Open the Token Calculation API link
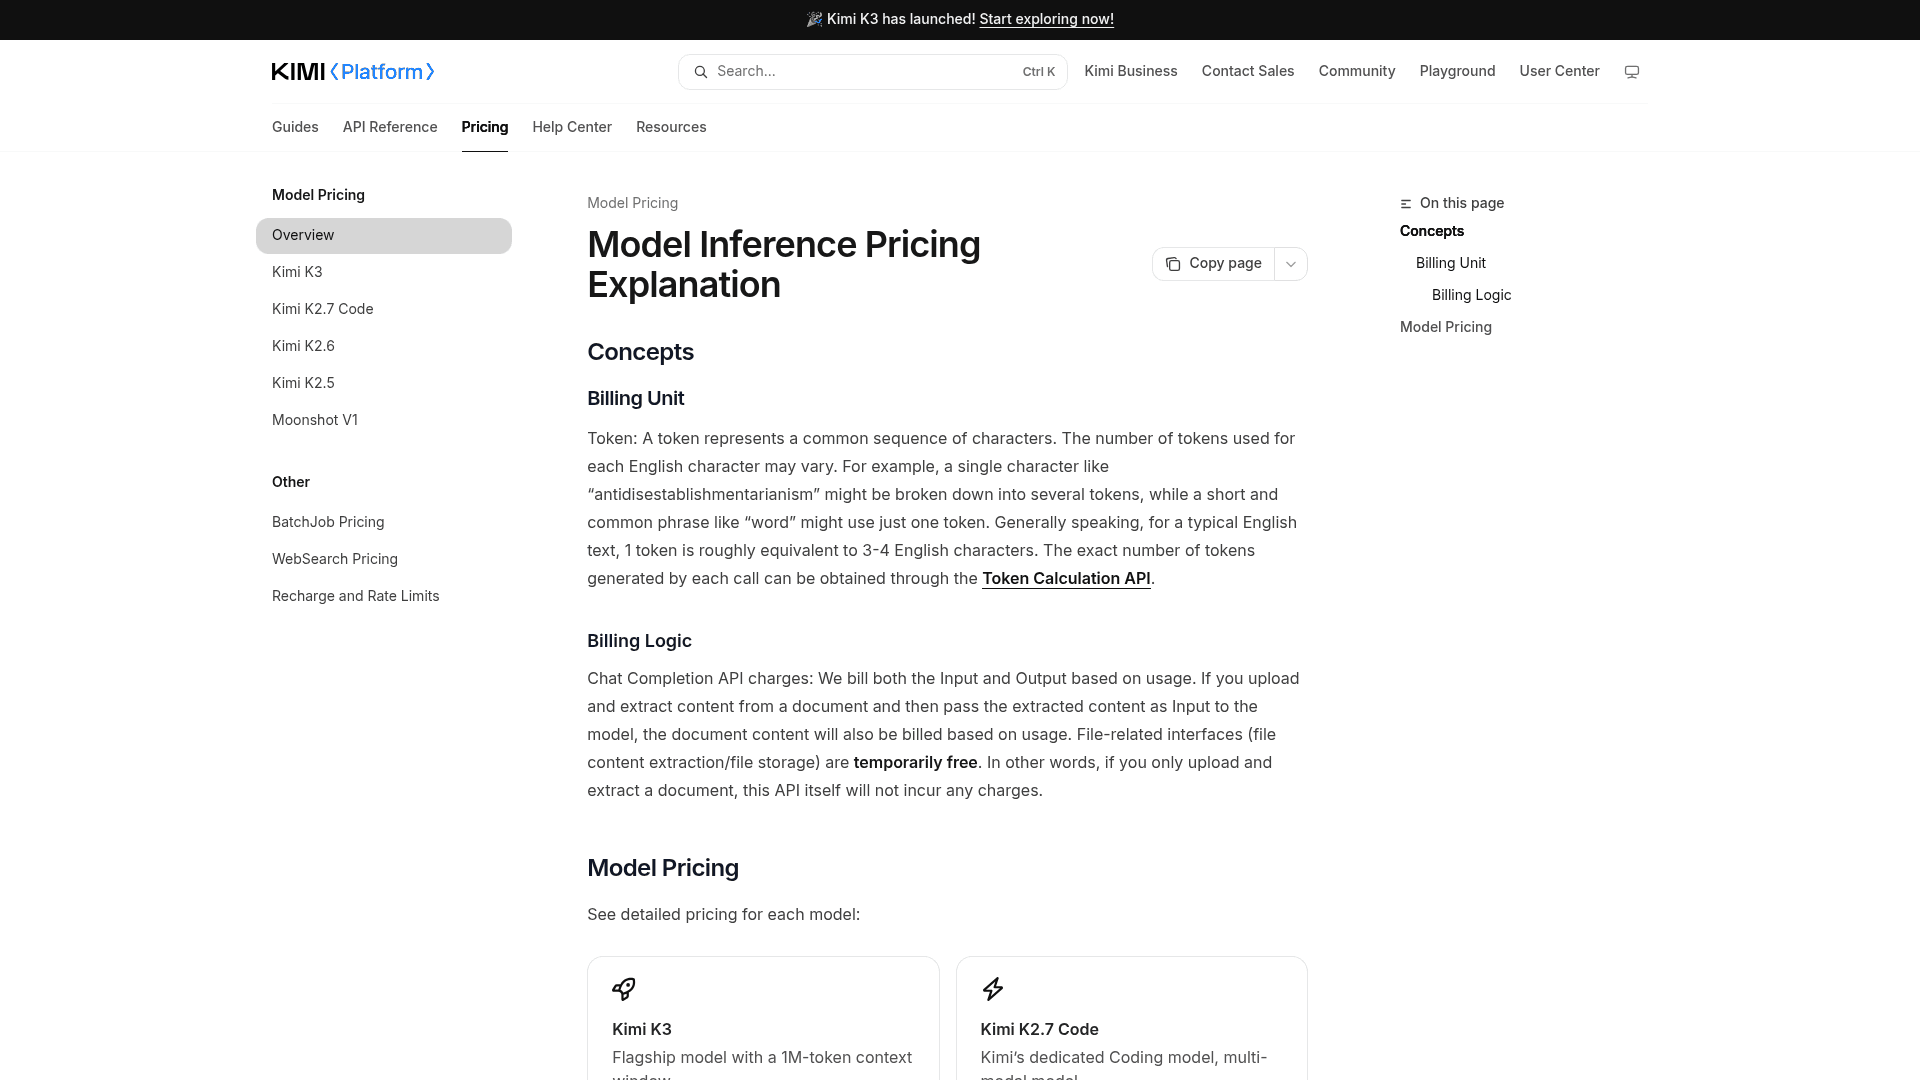Screen dimensions: 1920x1080 1066,578
